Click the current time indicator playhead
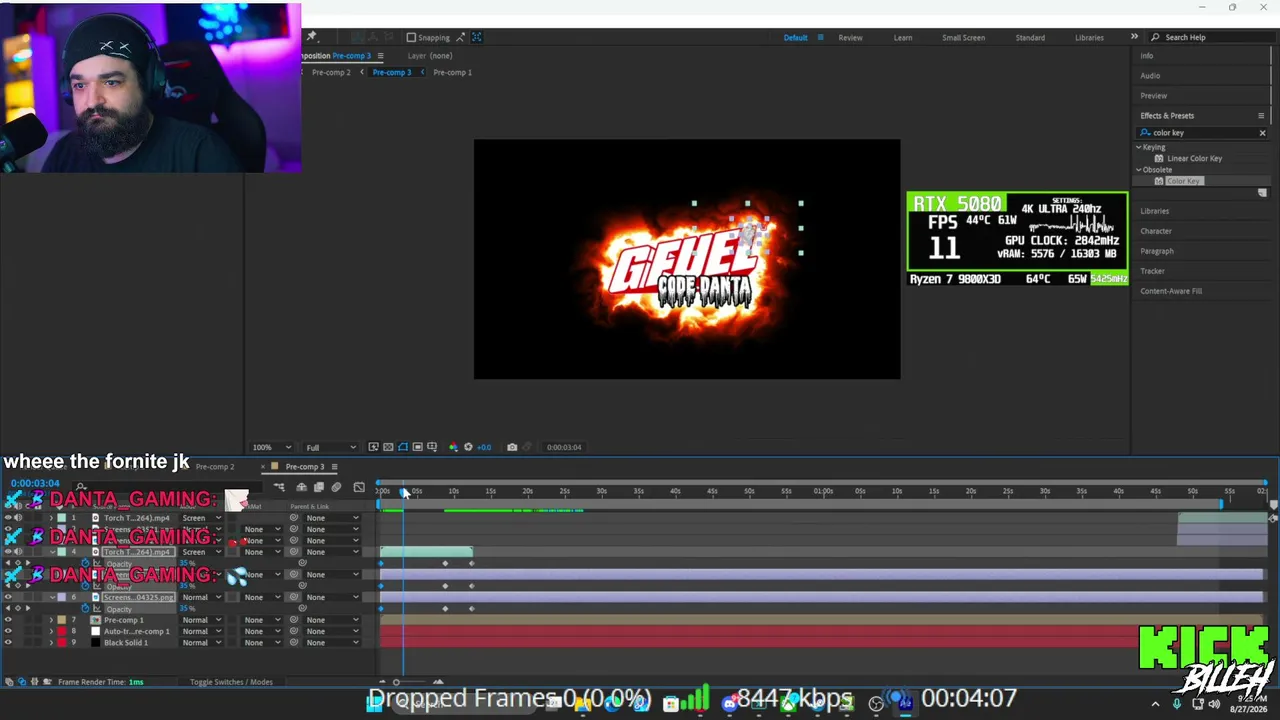This screenshot has height=720, width=1280. point(404,491)
